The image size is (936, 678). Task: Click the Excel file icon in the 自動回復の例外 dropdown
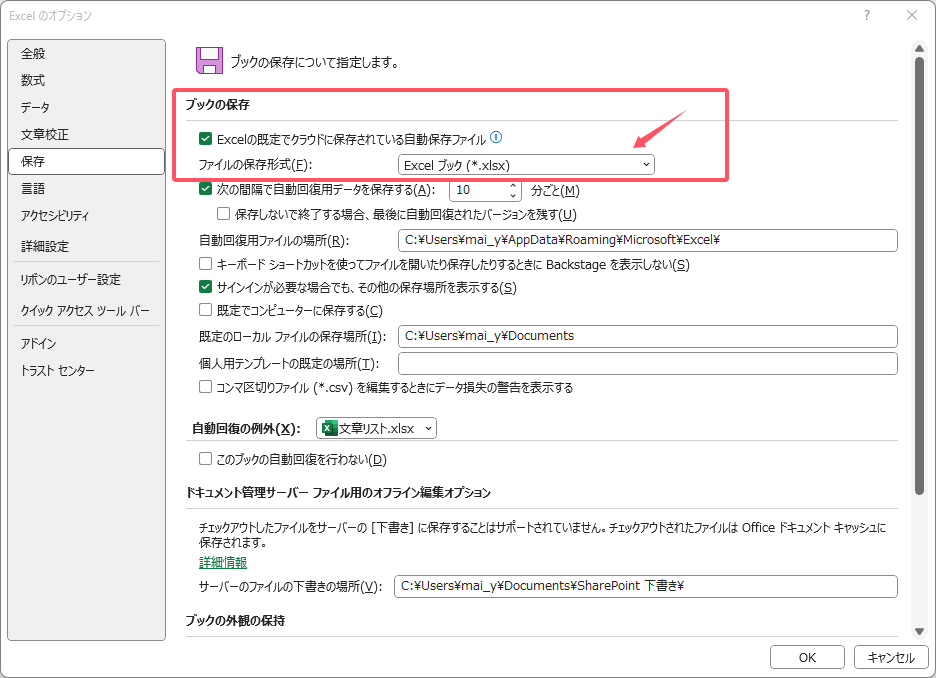coord(328,428)
